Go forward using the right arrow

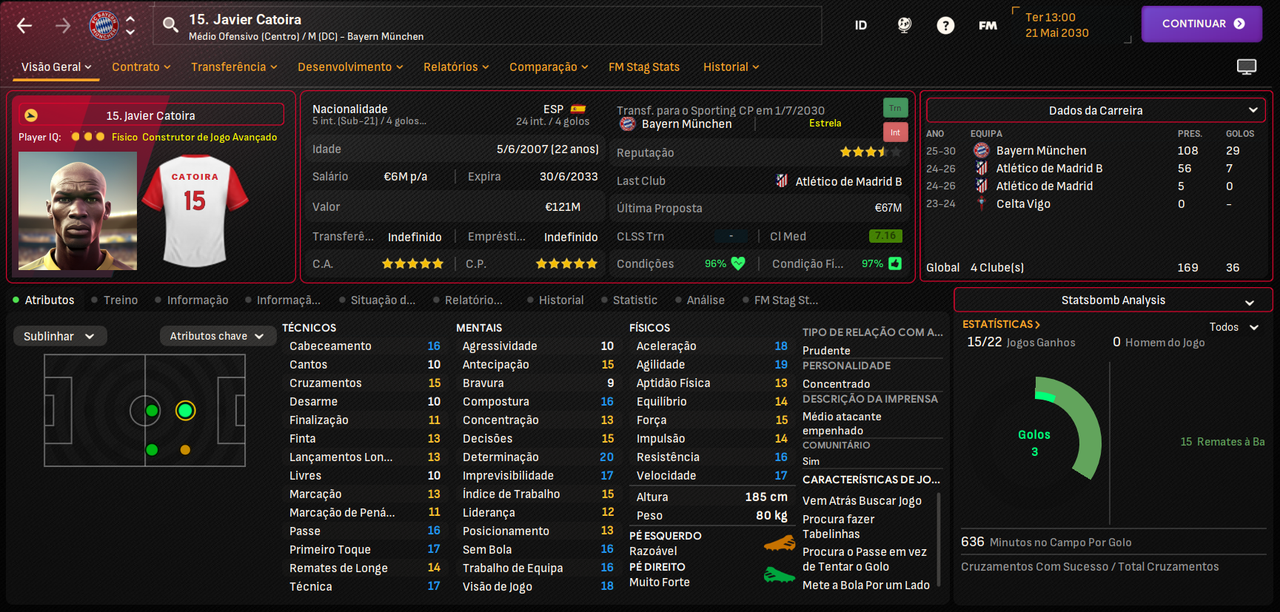pyautogui.click(x=62, y=25)
